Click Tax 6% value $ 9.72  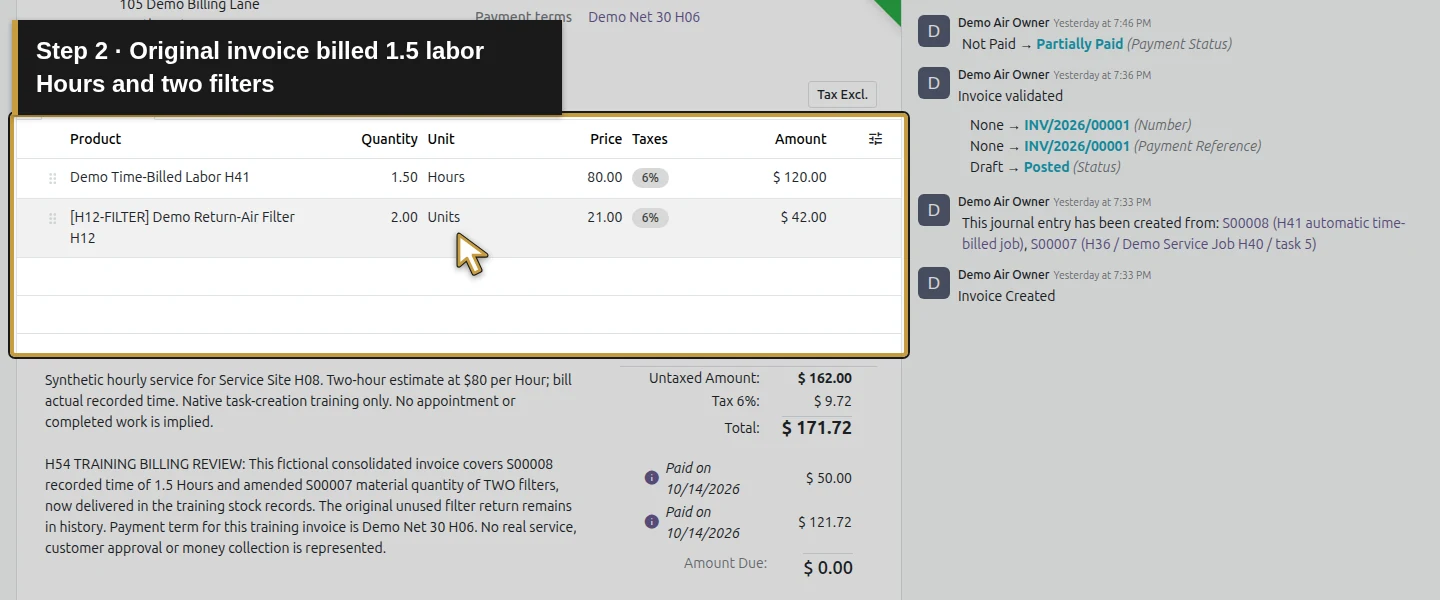[833, 401]
